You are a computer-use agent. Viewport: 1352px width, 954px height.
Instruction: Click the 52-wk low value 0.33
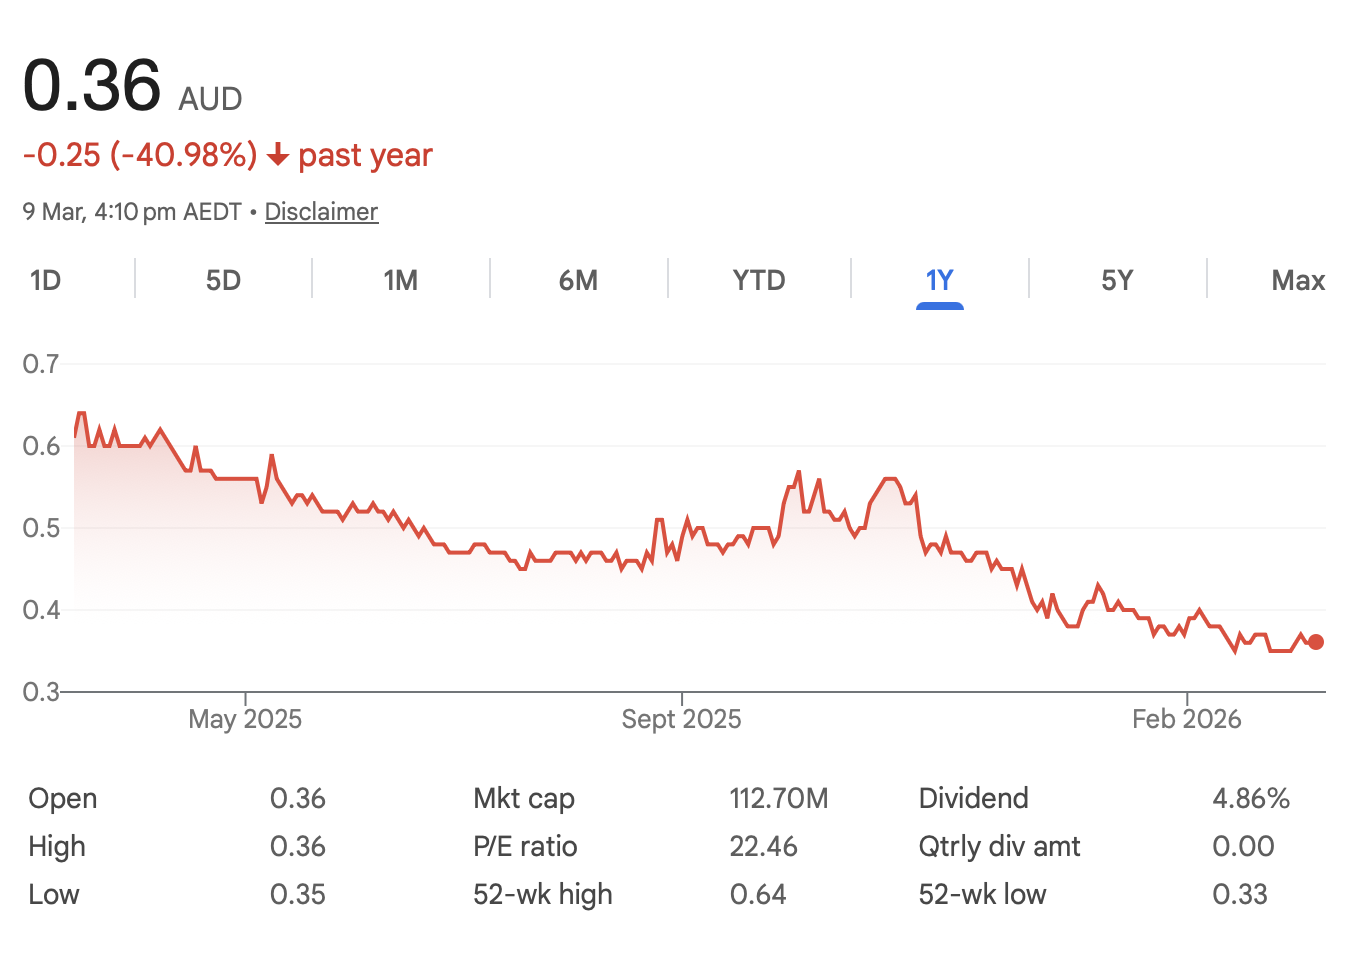[1239, 894]
